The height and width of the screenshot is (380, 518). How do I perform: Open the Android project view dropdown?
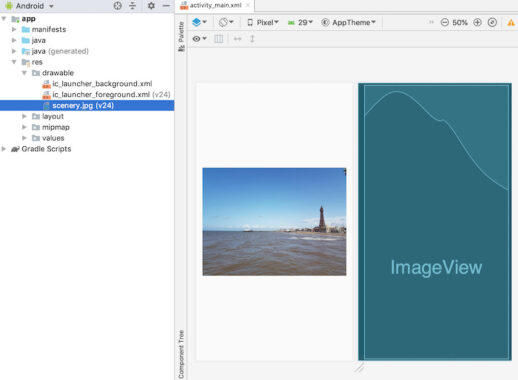(x=29, y=6)
